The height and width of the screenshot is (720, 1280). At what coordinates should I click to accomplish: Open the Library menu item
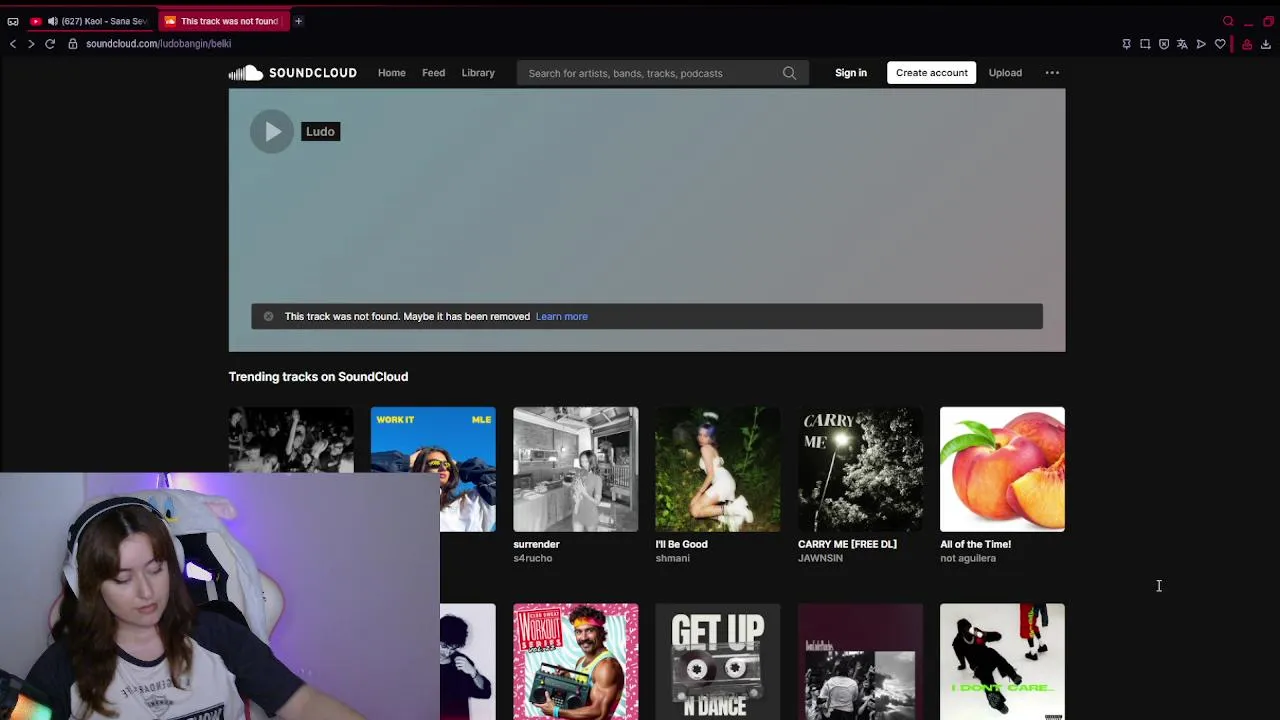[478, 73]
